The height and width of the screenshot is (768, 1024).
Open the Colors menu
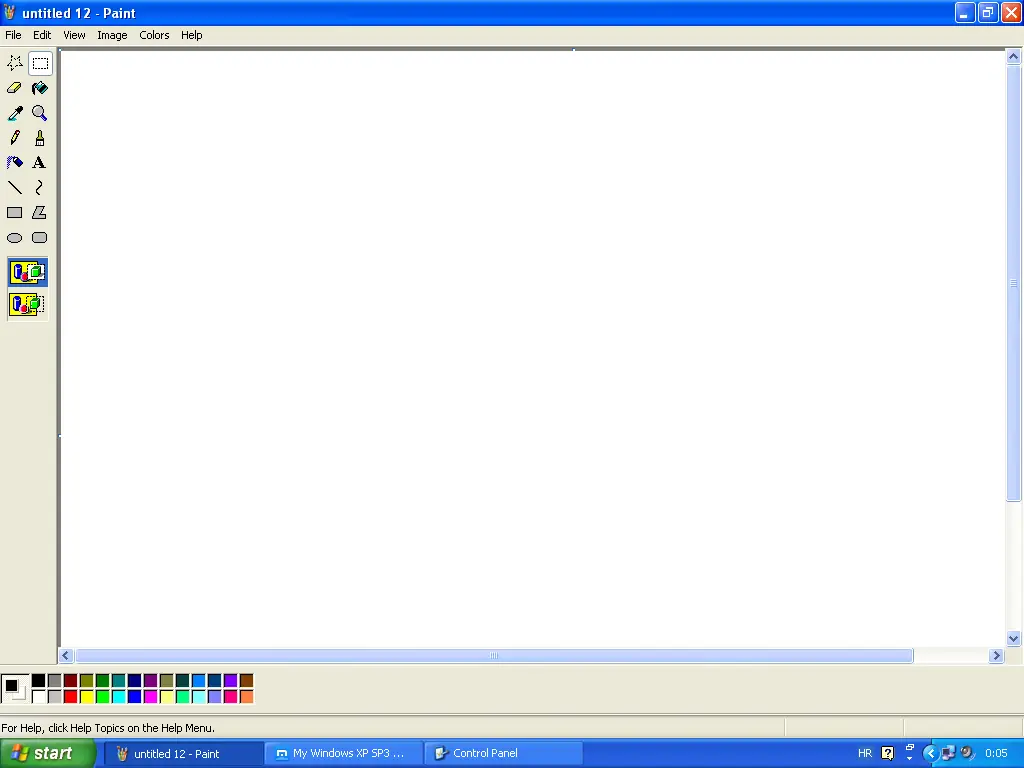coord(154,35)
